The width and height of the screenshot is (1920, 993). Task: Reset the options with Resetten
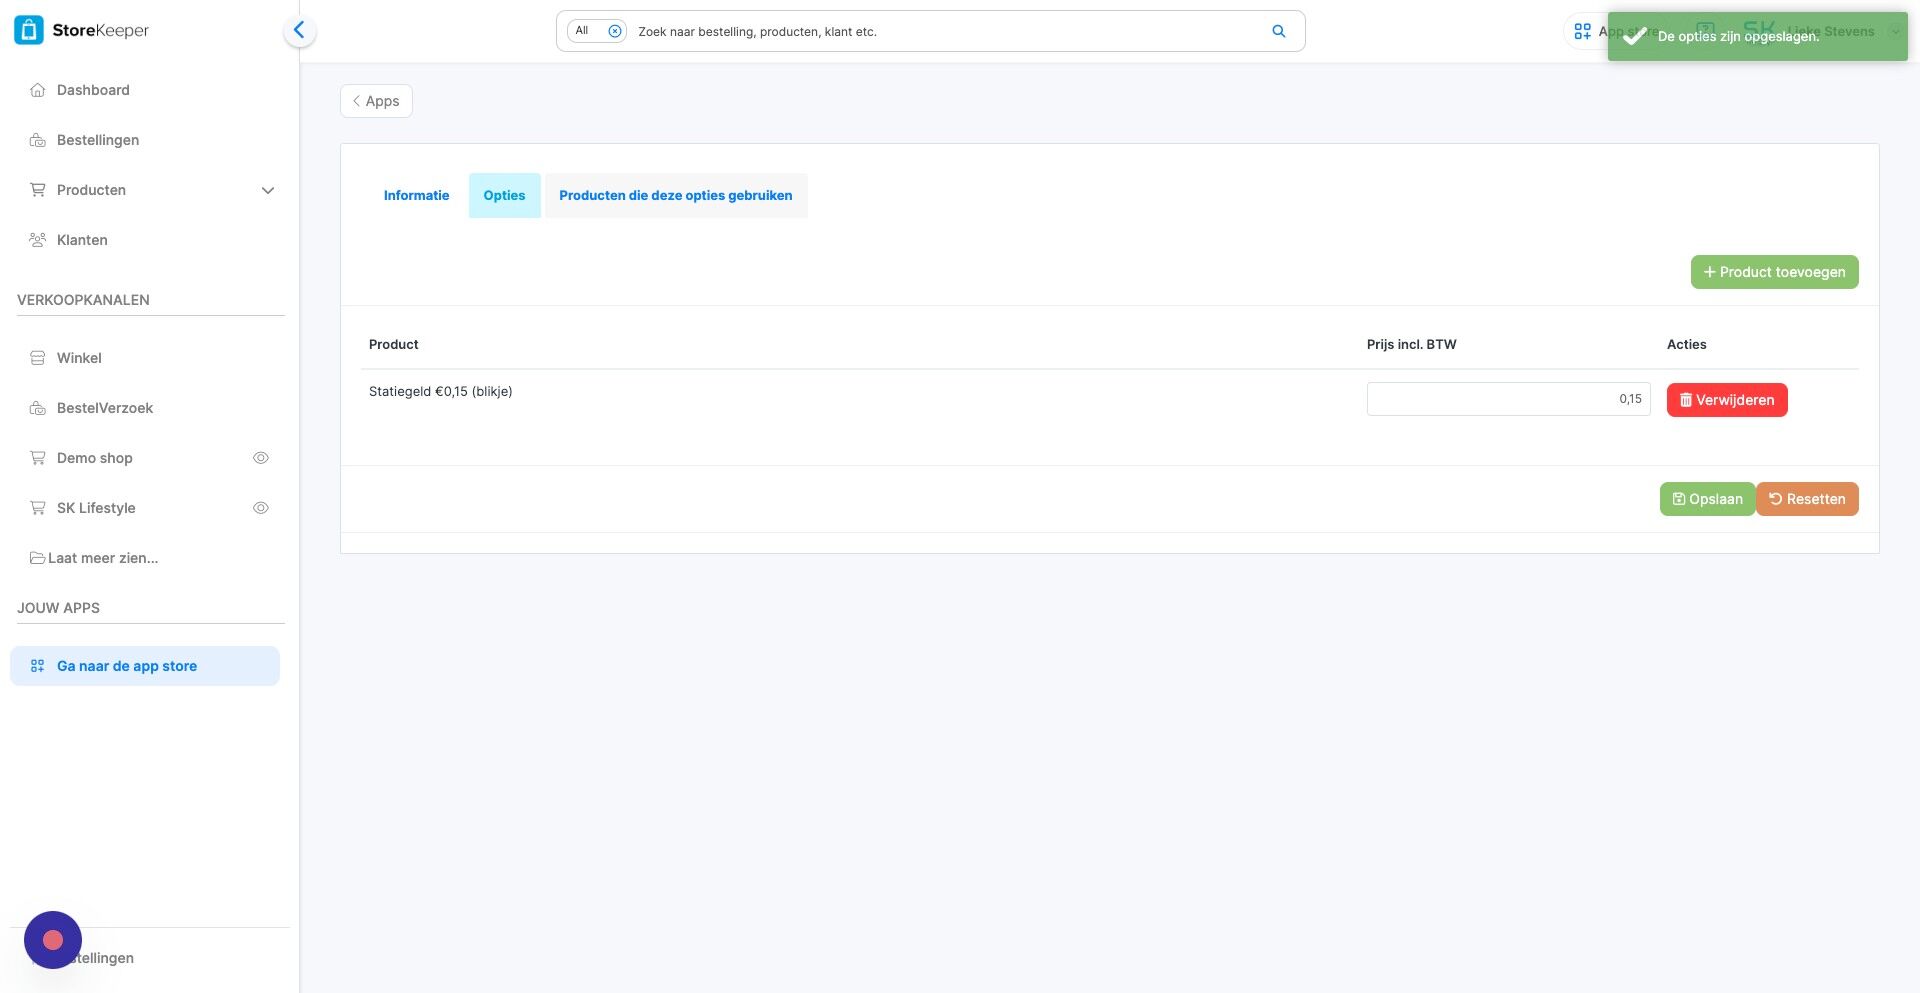(1807, 499)
